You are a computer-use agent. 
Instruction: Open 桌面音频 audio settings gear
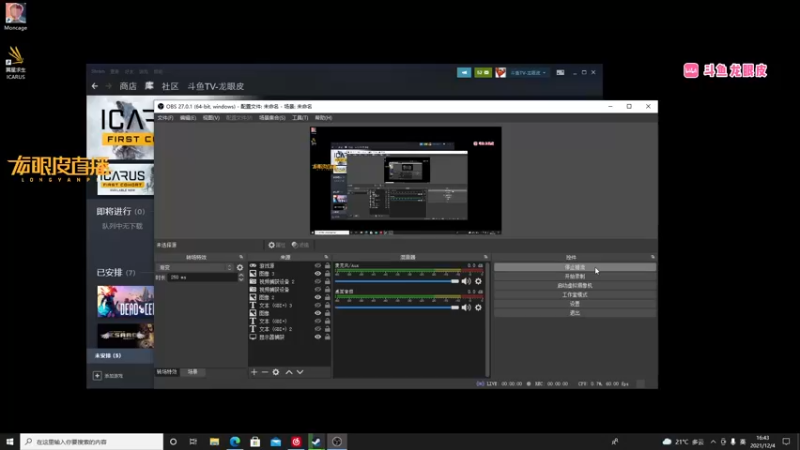(478, 307)
